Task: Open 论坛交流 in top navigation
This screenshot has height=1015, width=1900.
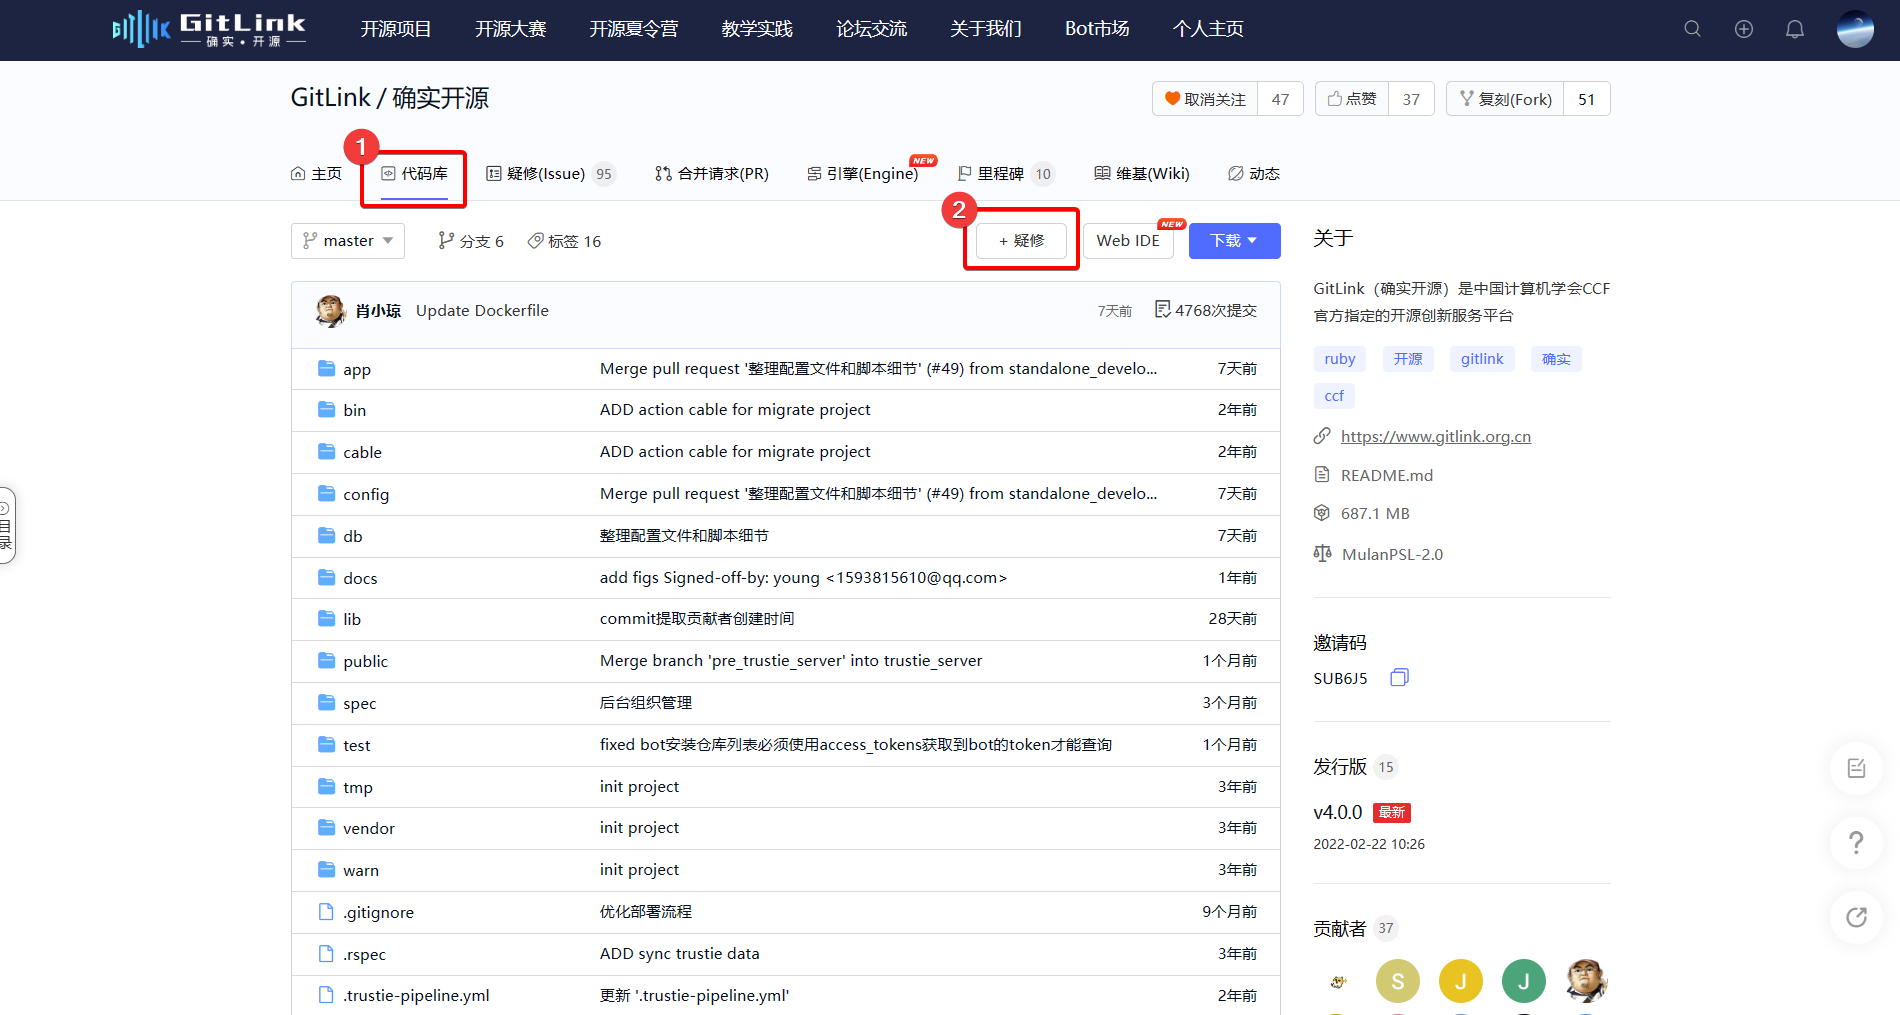Action: (x=872, y=29)
